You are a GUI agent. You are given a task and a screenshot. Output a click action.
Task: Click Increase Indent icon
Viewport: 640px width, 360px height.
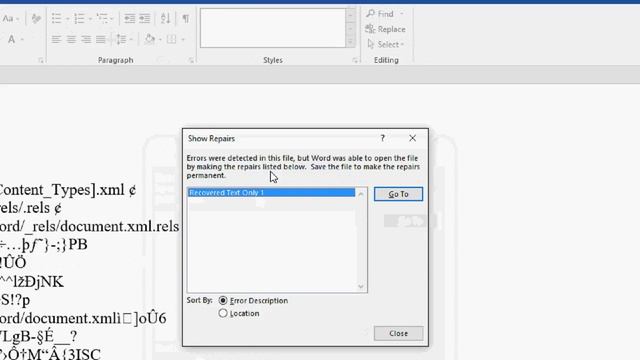pyautogui.click(x=144, y=18)
